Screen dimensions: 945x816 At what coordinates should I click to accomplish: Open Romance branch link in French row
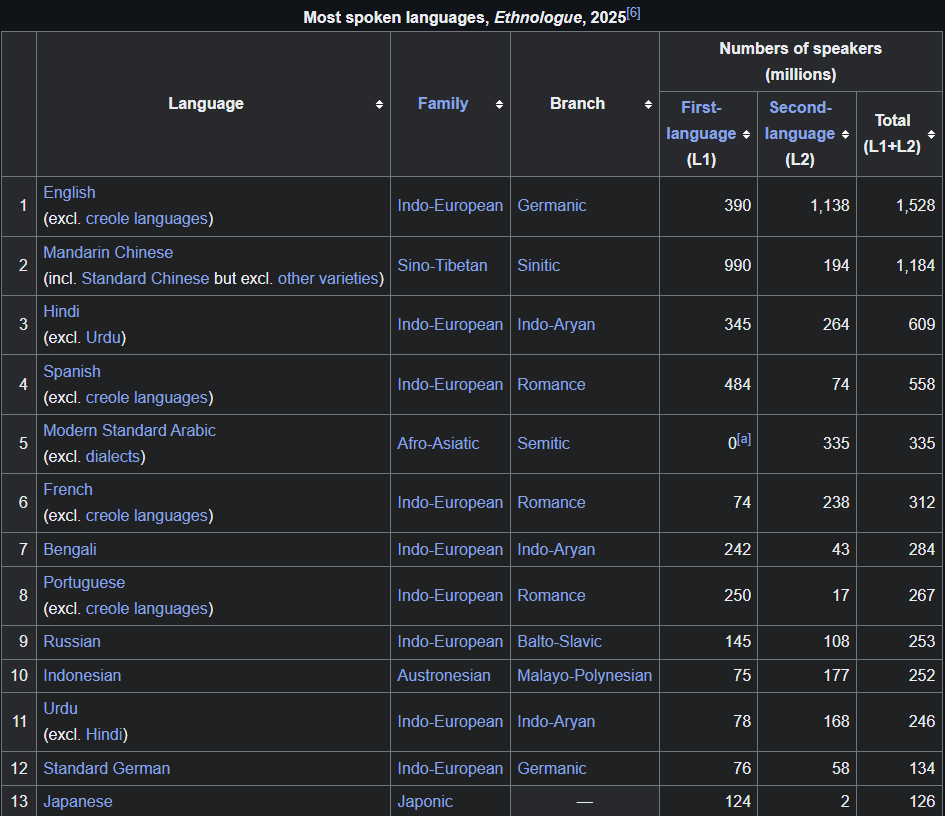click(551, 503)
